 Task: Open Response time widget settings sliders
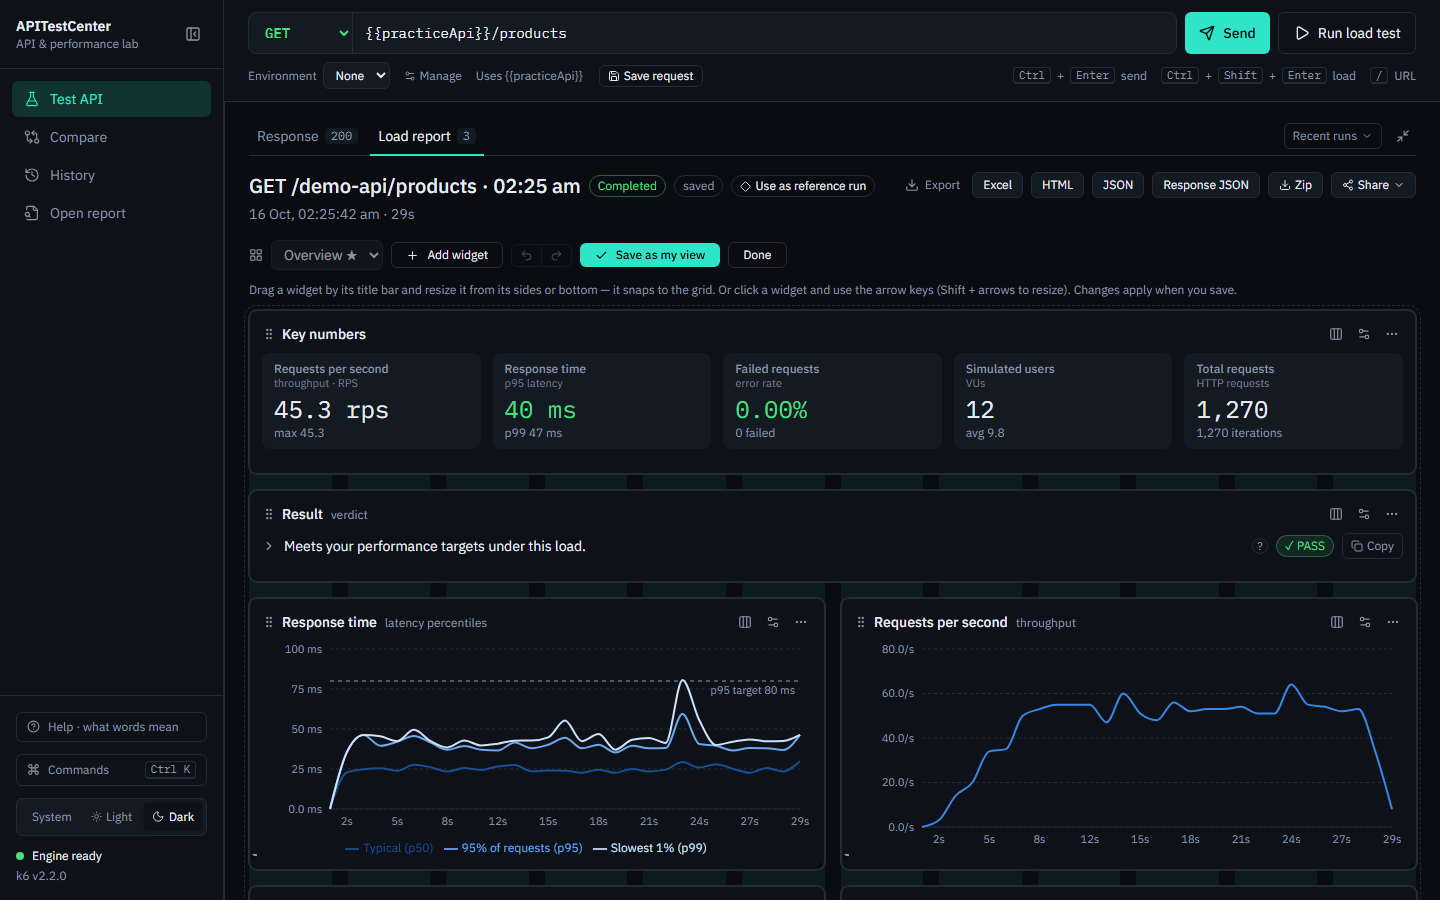click(x=773, y=622)
